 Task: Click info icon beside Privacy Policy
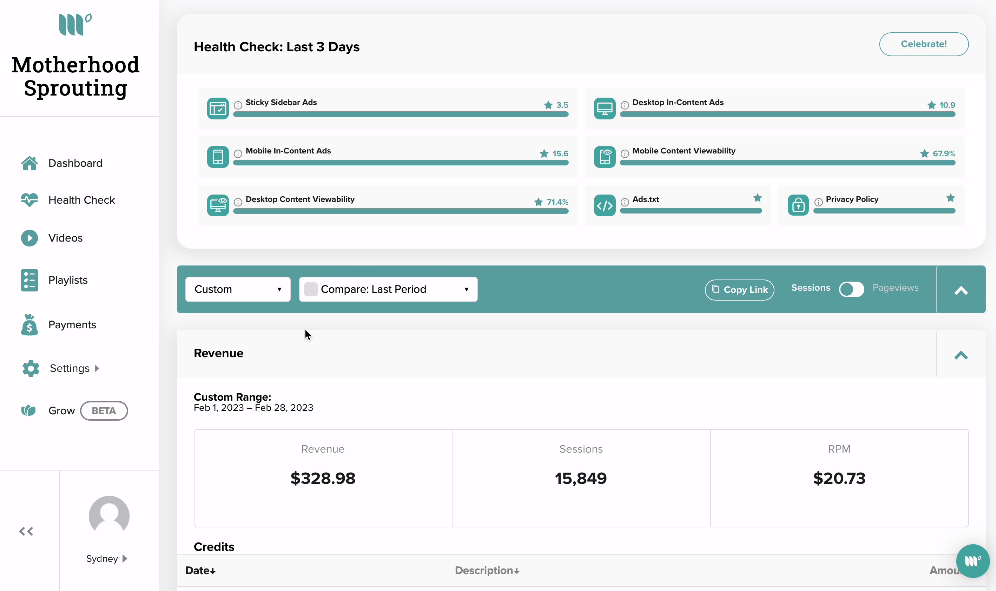[x=819, y=201]
